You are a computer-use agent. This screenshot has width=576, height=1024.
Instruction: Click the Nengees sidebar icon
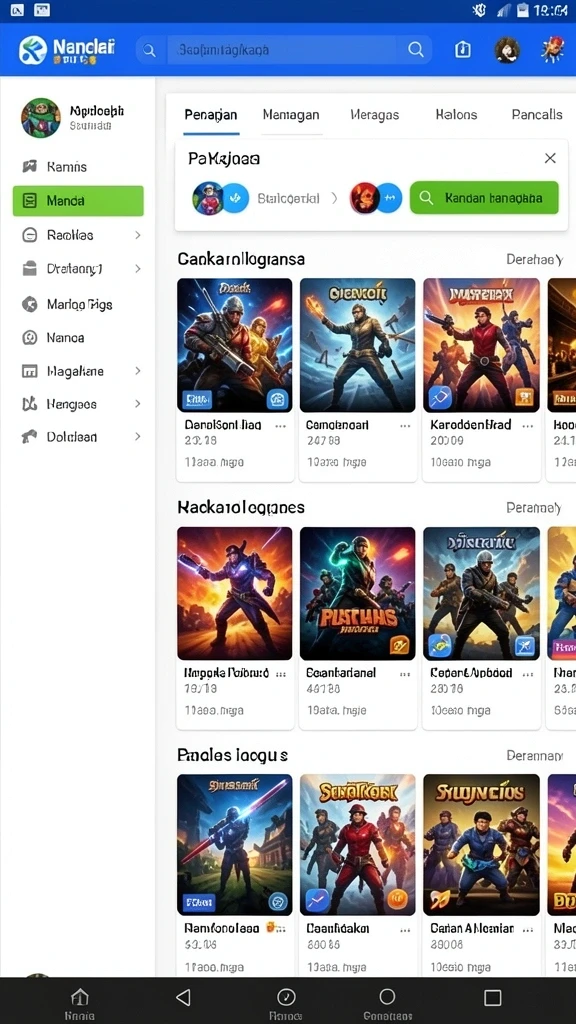[x=29, y=404]
